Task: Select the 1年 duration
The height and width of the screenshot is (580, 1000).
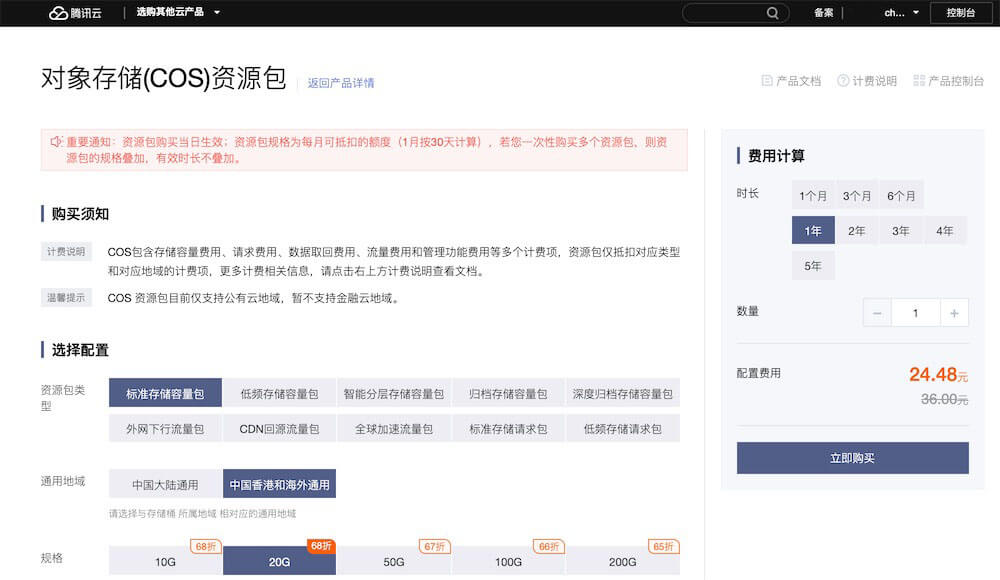Action: coord(813,230)
